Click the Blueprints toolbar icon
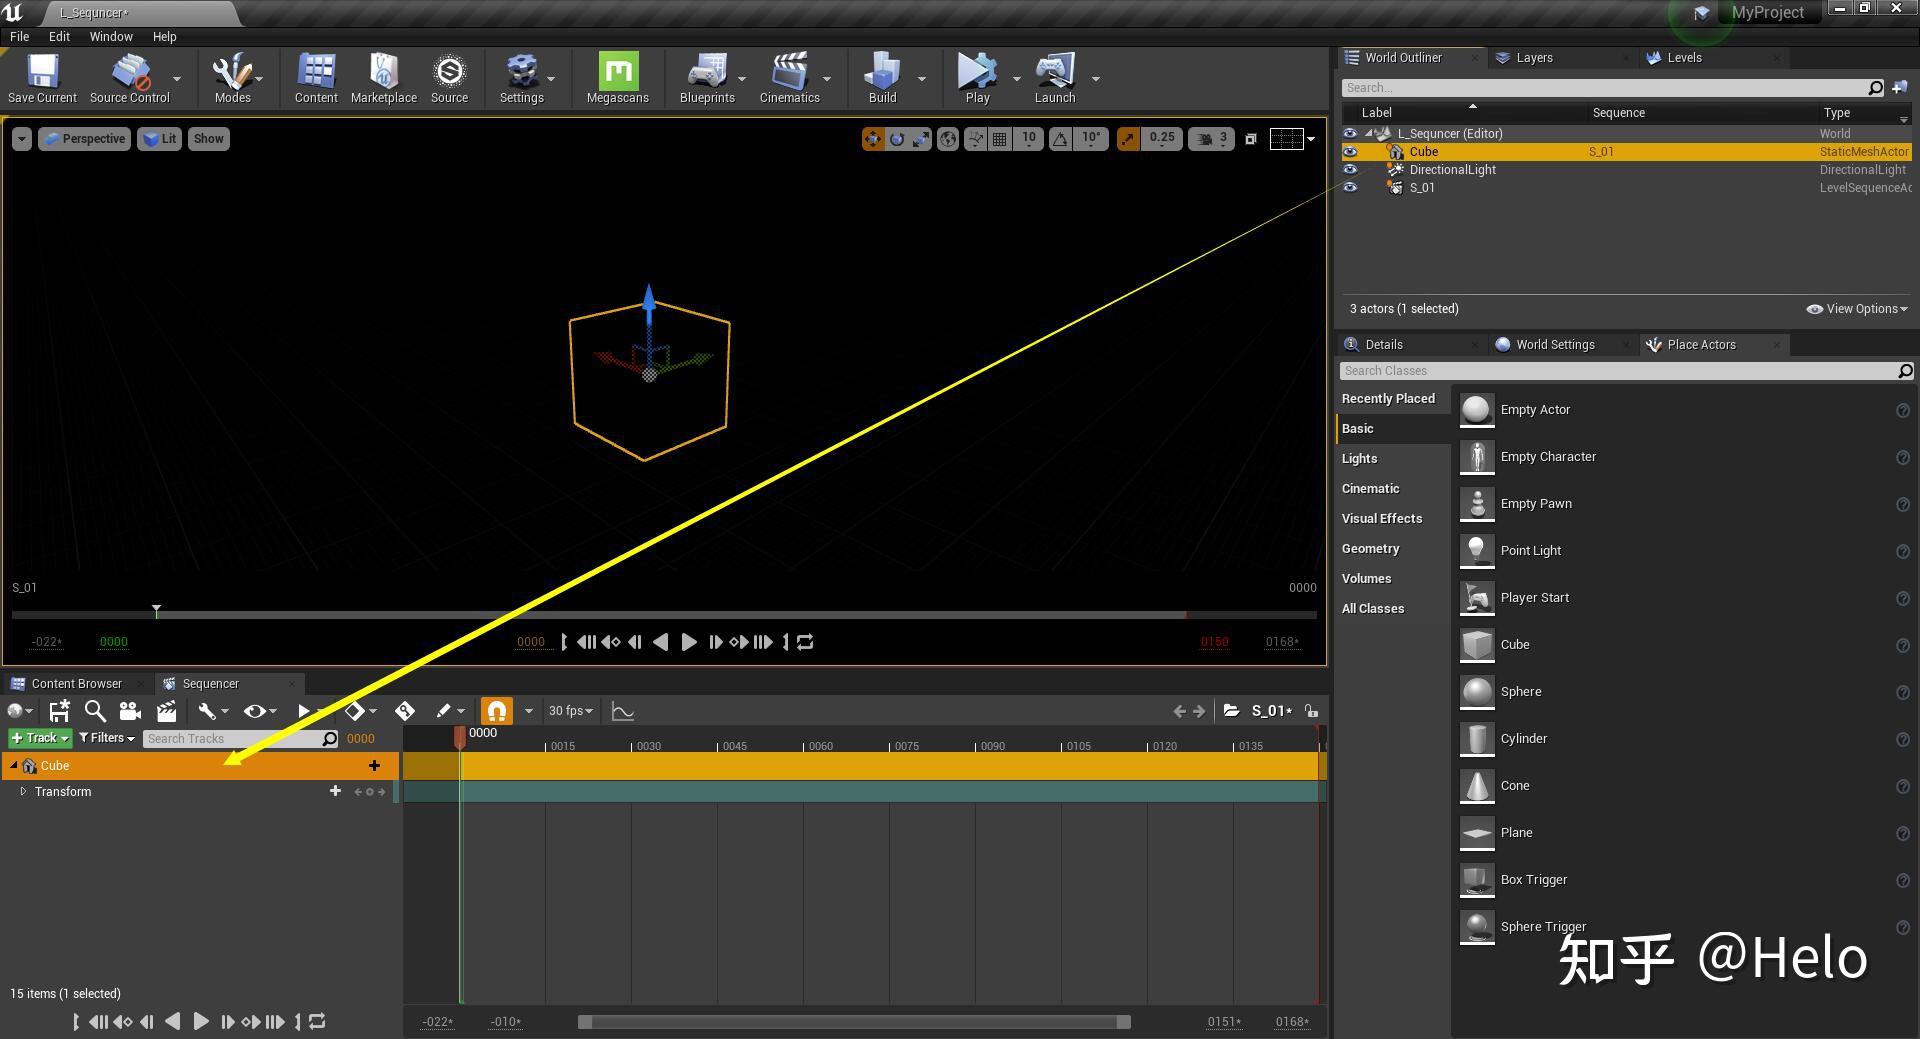Screen dimensions: 1920x1039 (707, 78)
